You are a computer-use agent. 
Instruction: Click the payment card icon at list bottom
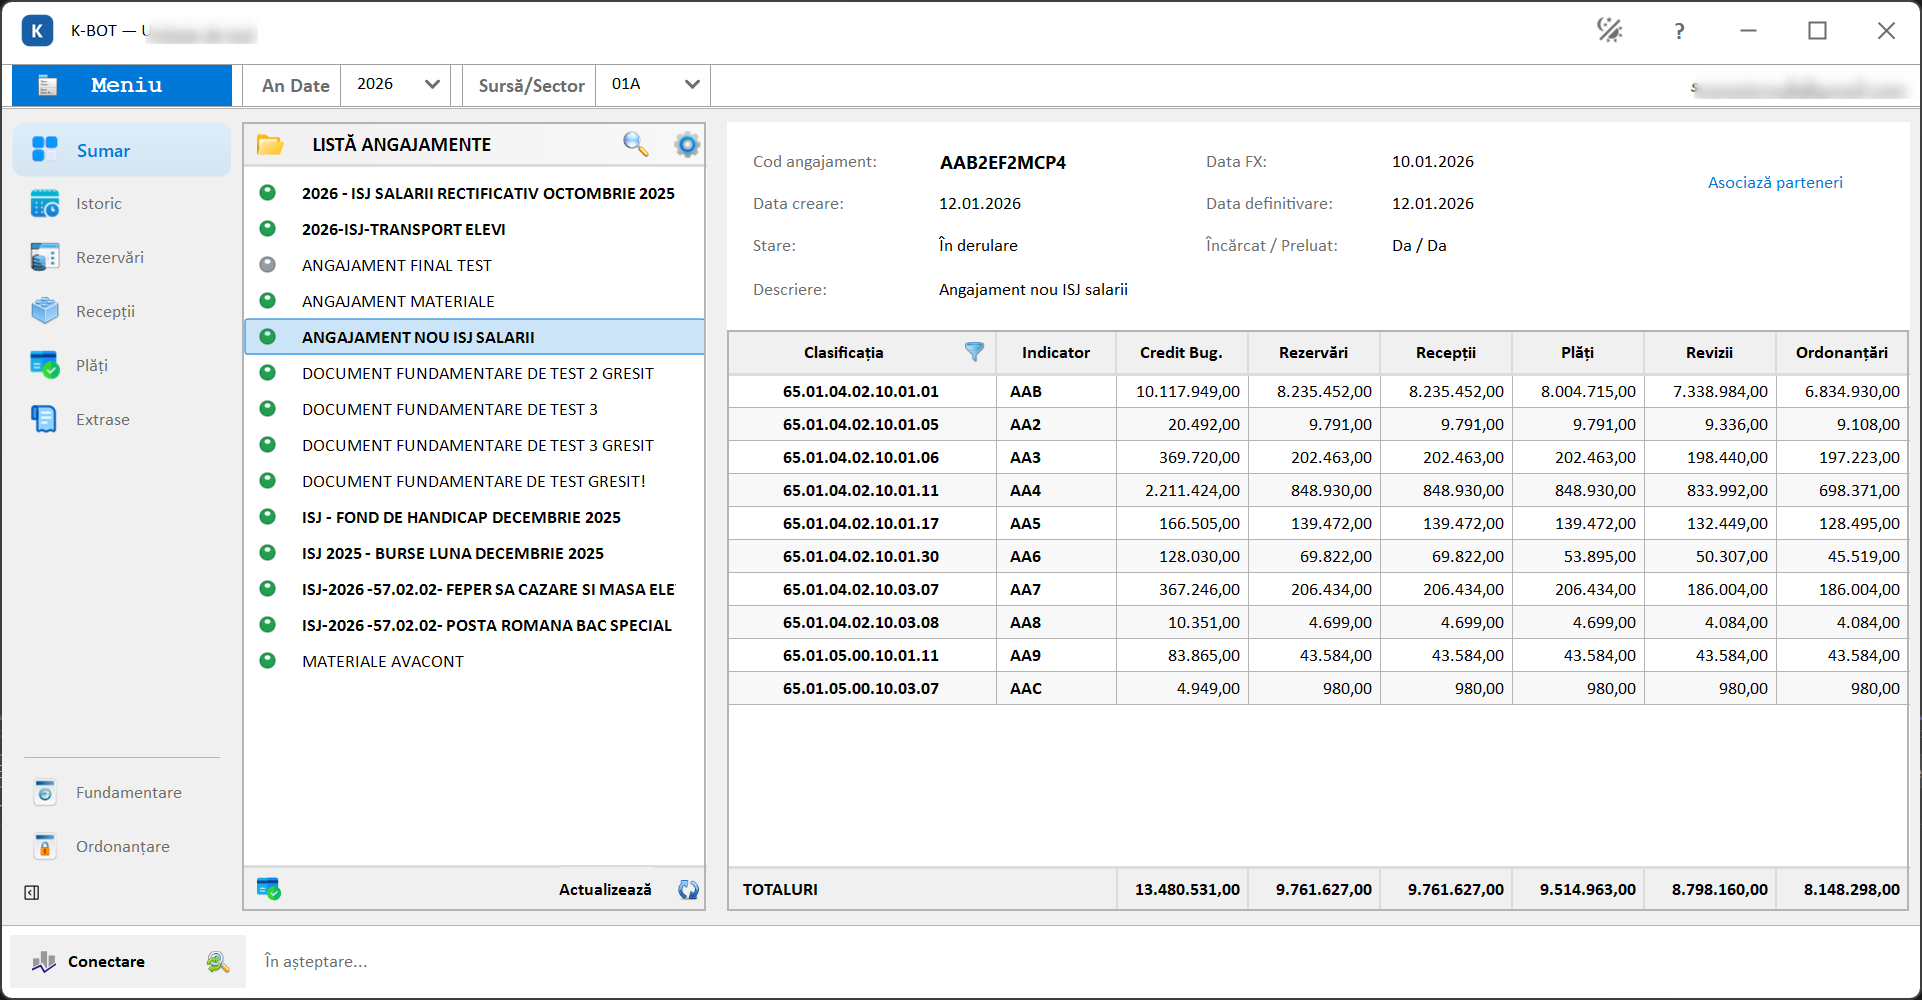[x=268, y=888]
